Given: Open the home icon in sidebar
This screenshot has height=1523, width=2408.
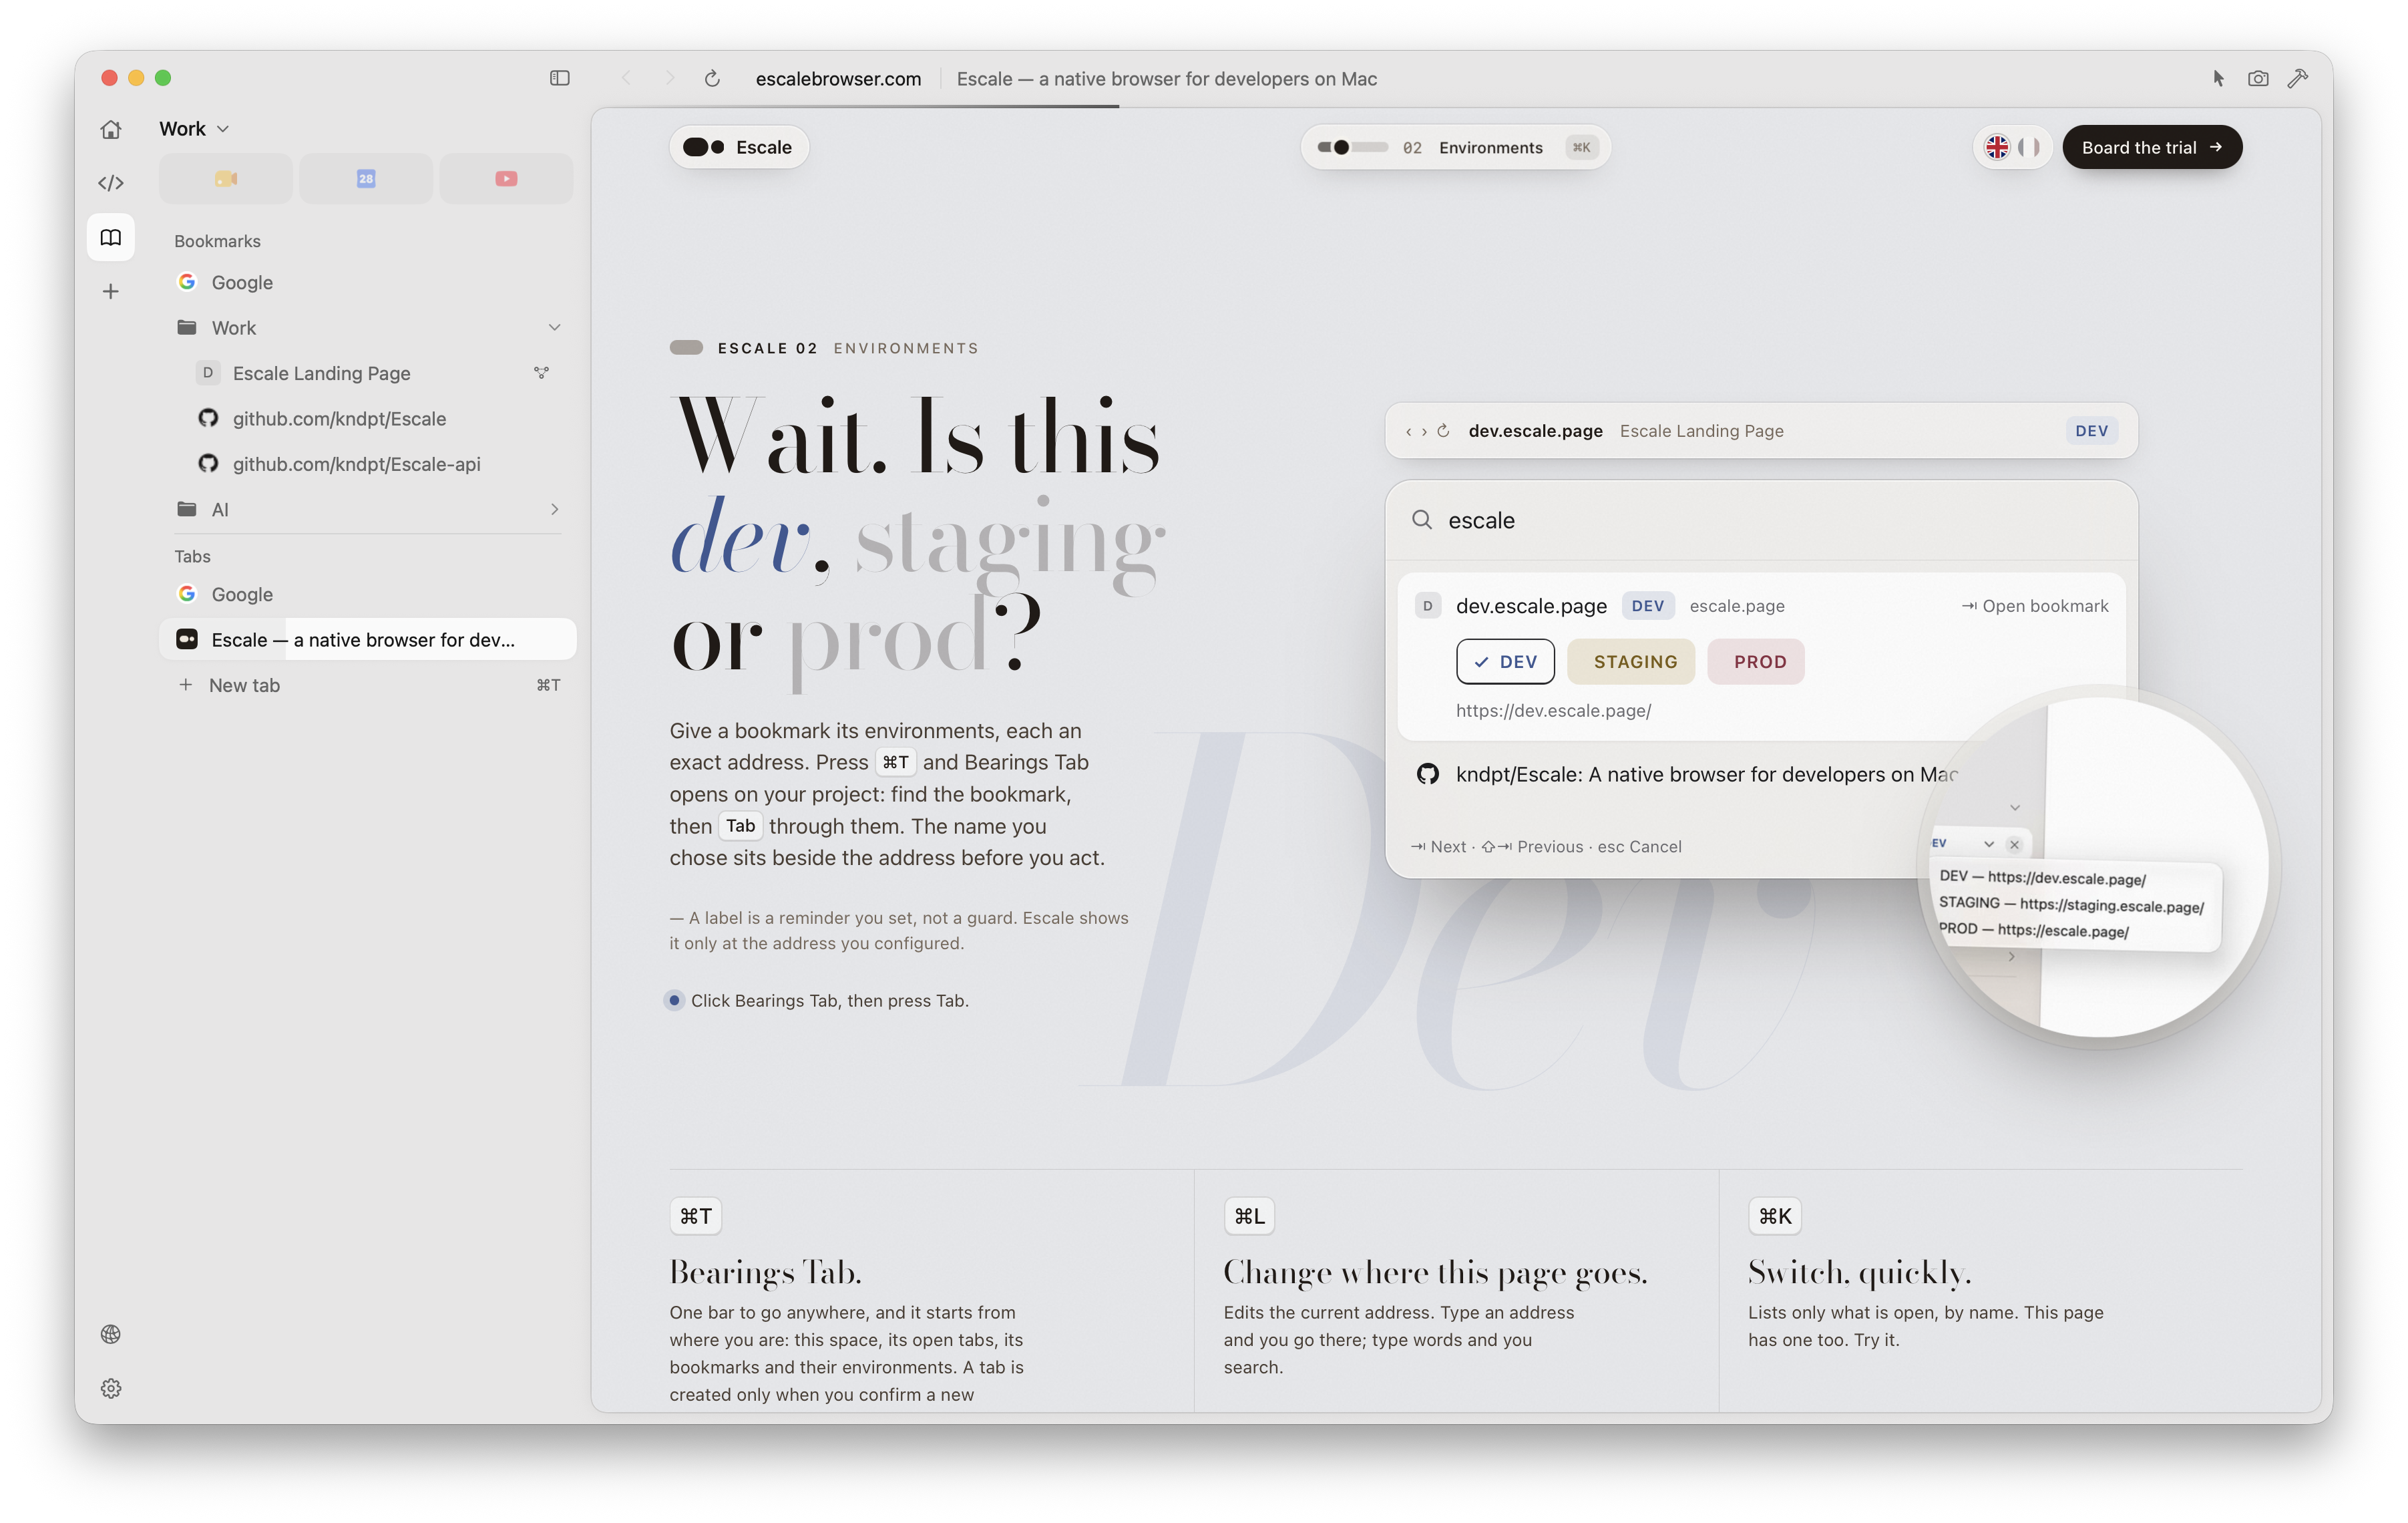Looking at the screenshot, I should tap(111, 129).
